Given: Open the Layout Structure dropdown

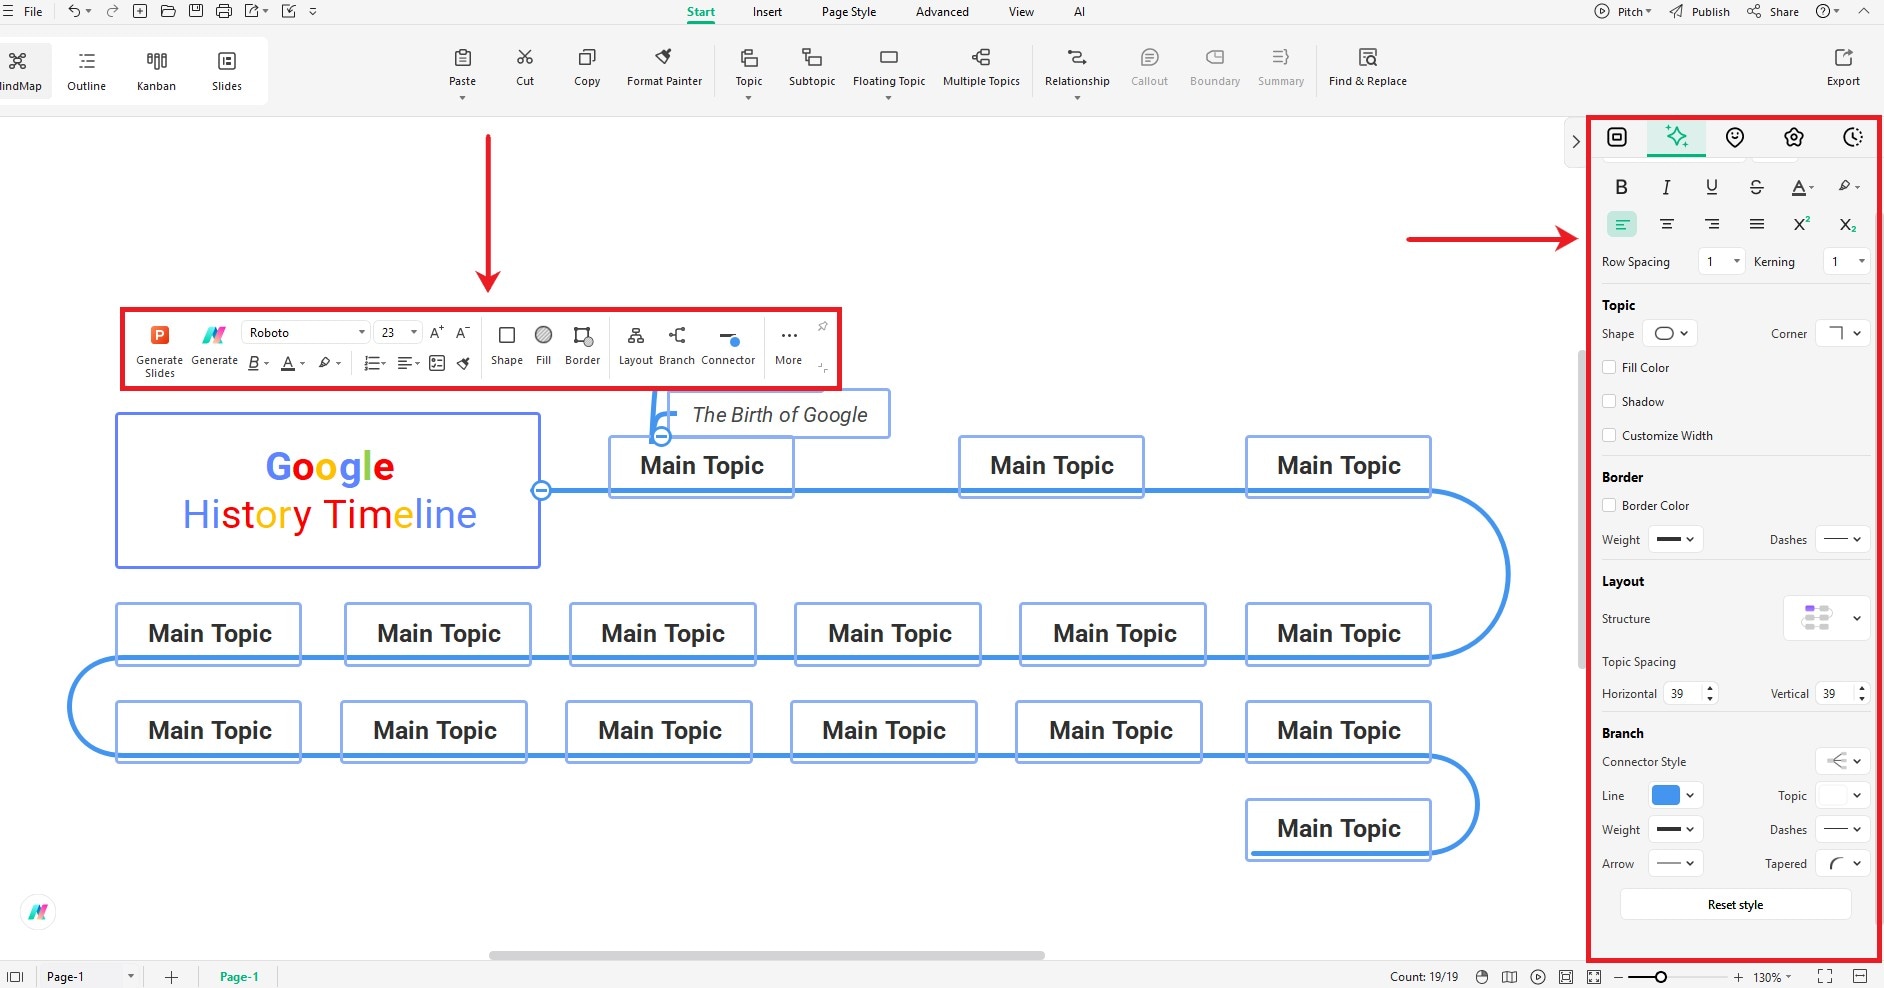Looking at the screenshot, I should pyautogui.click(x=1826, y=618).
